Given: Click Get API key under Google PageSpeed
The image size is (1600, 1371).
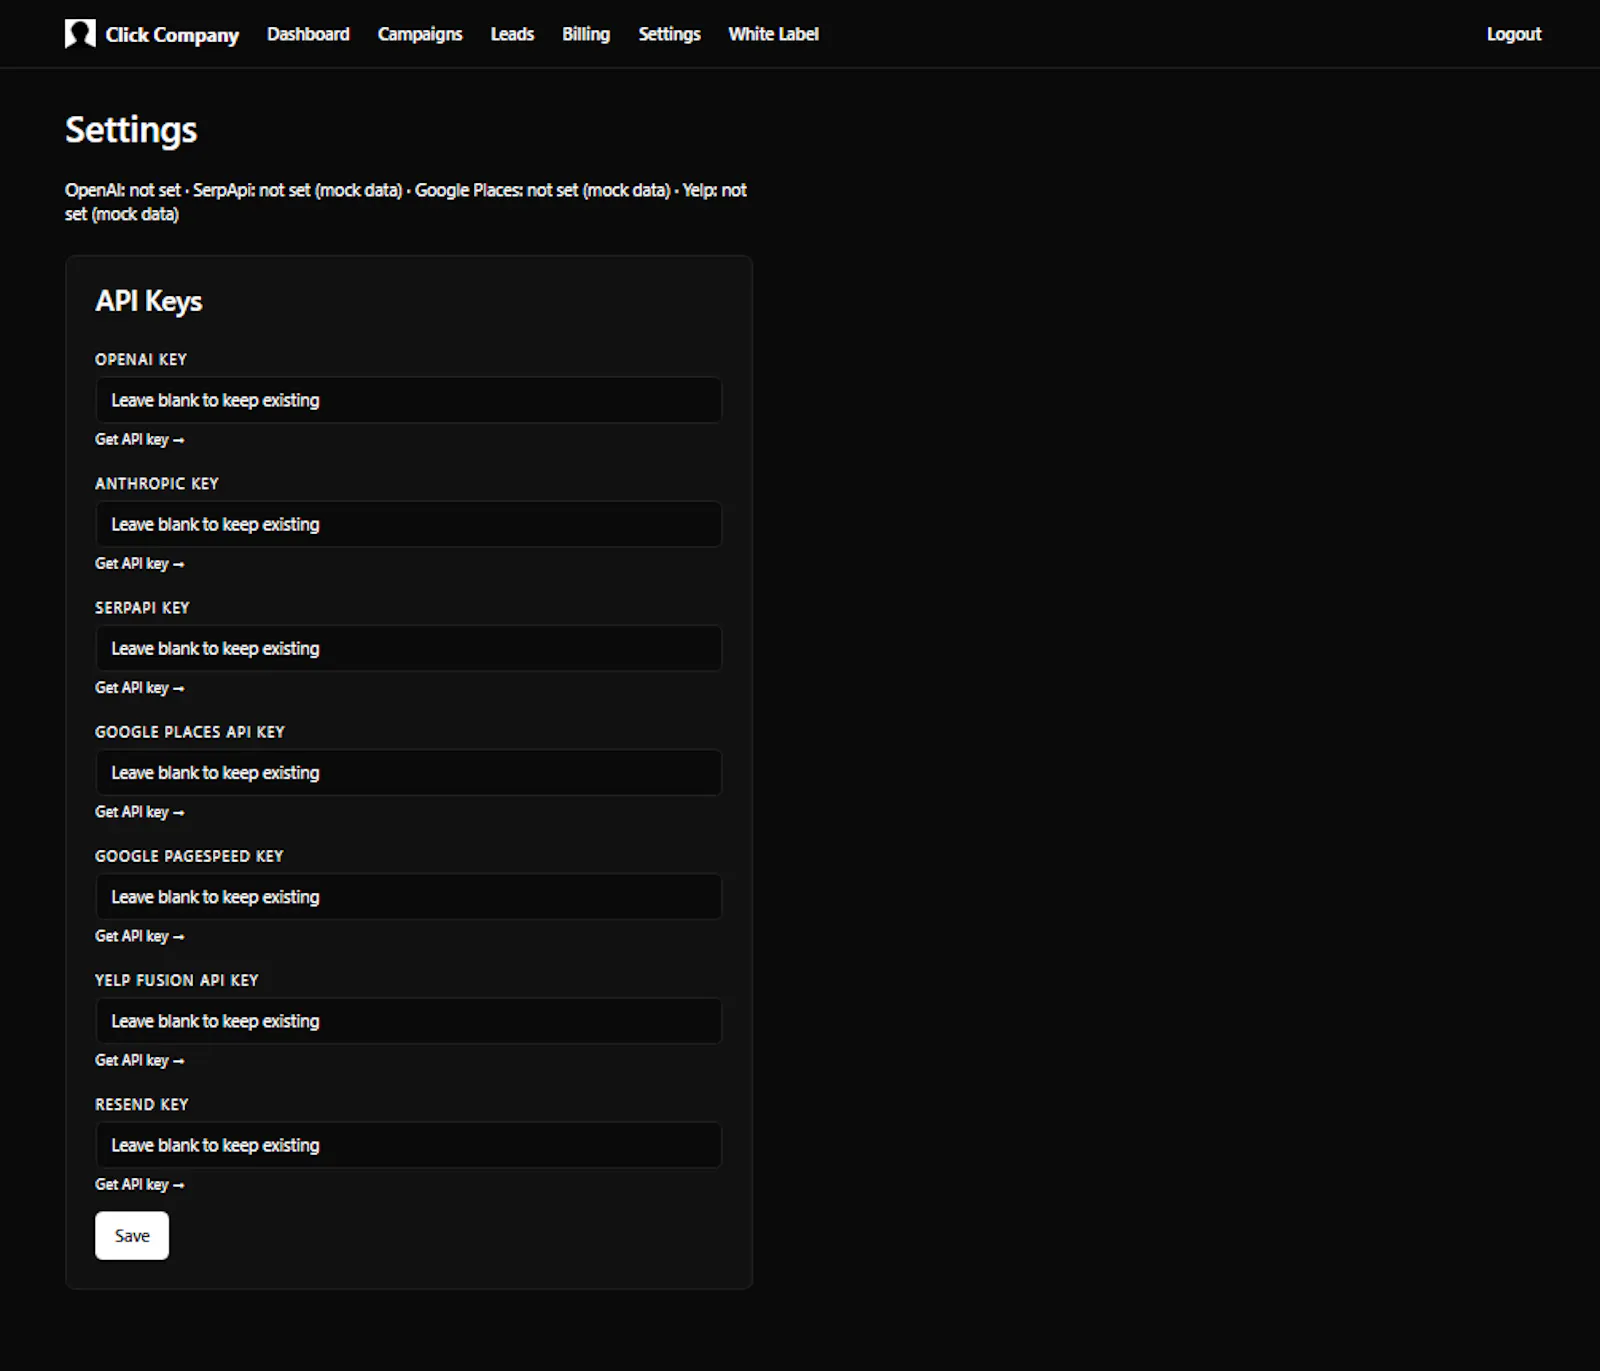Looking at the screenshot, I should (140, 935).
